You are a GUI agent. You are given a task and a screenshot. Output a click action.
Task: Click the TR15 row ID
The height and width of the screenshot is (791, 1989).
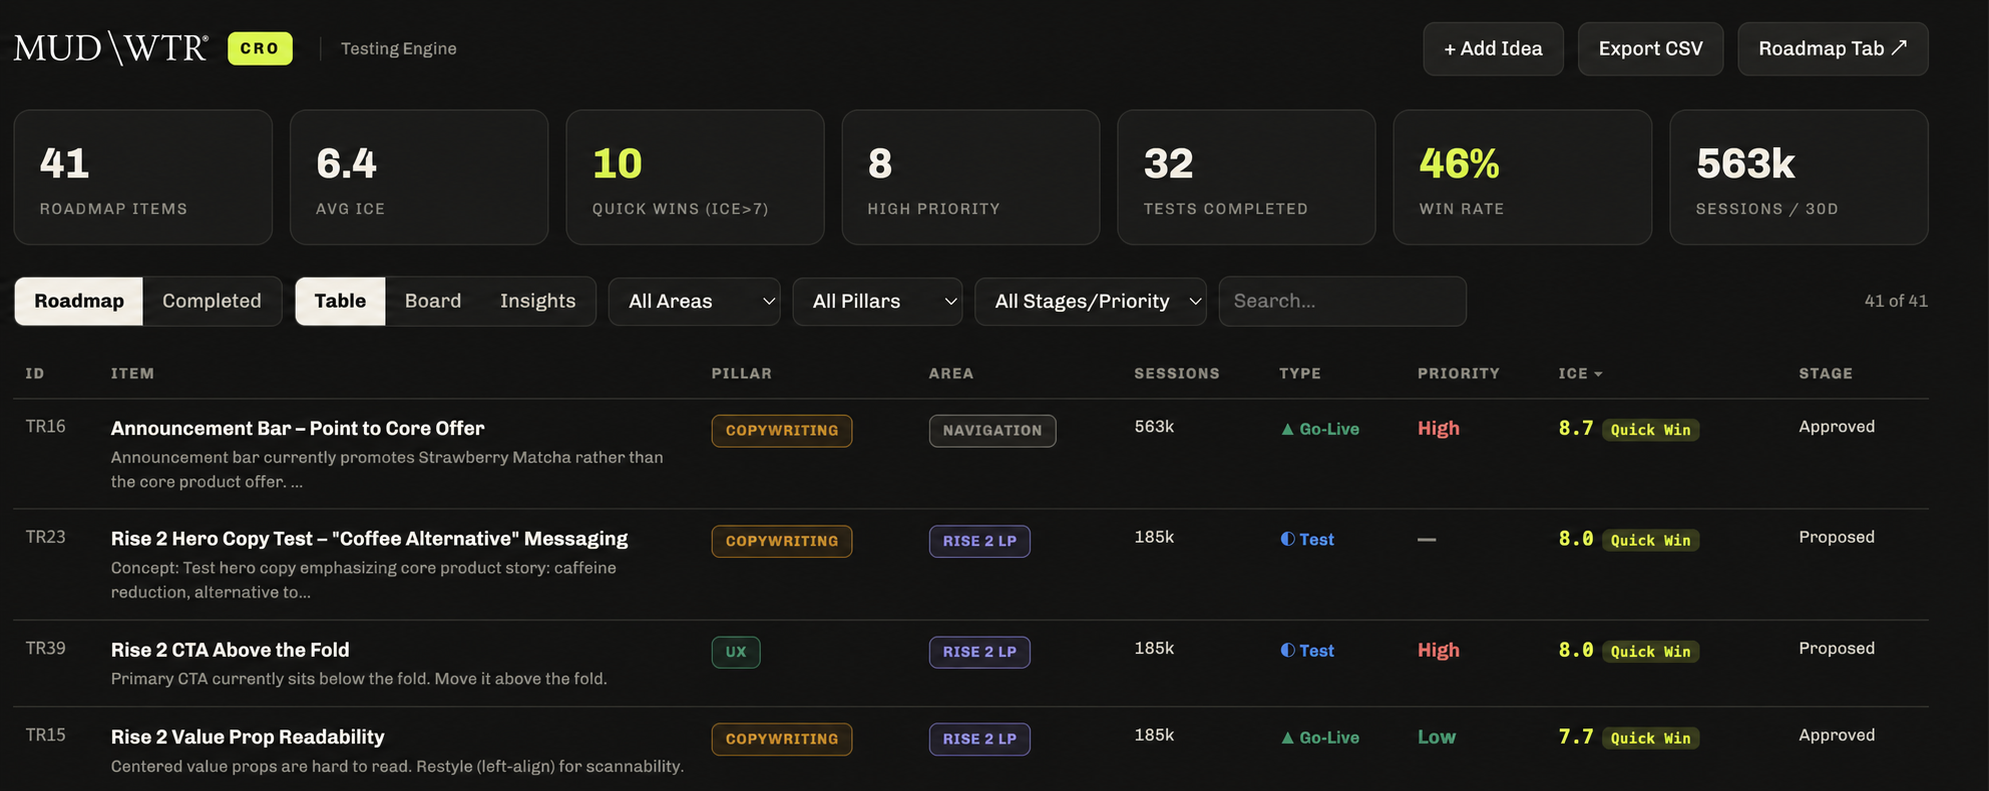click(x=45, y=735)
